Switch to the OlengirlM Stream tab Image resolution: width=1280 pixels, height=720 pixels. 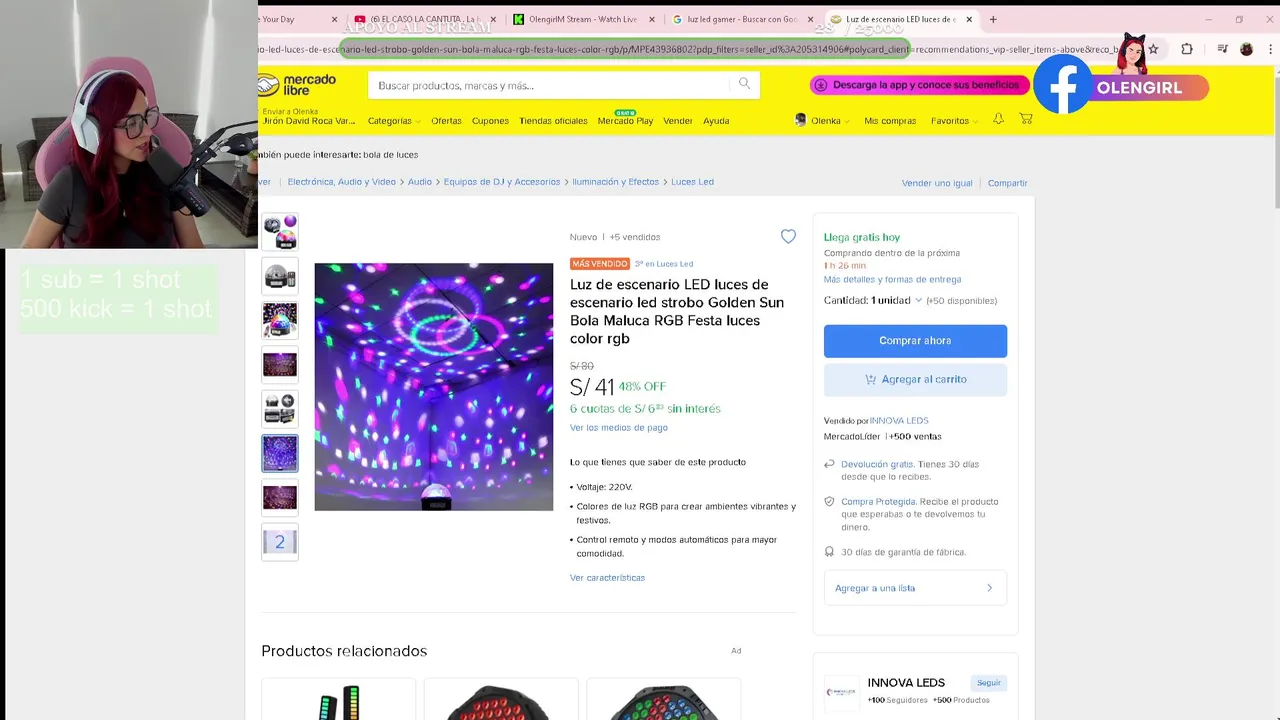584,19
